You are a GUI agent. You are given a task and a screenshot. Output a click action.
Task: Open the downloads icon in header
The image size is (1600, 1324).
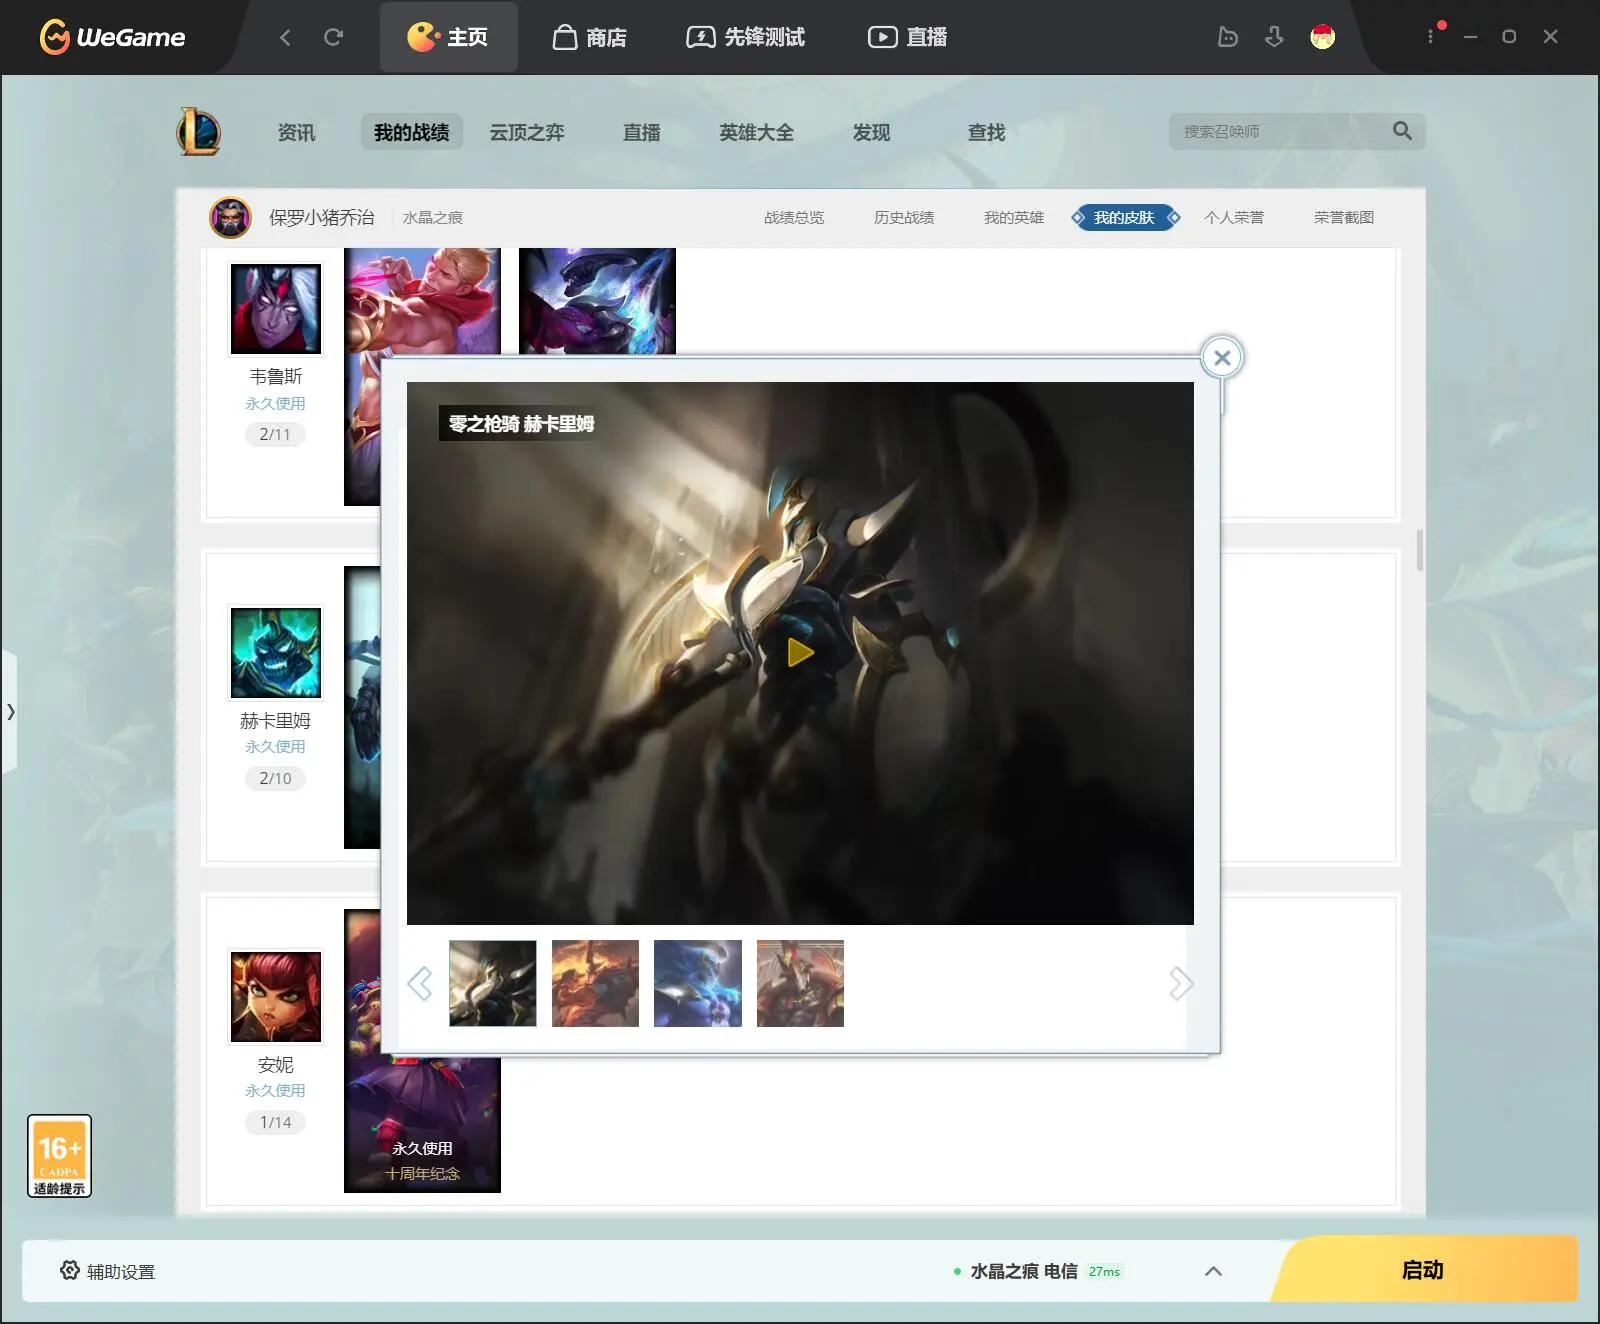click(1274, 37)
